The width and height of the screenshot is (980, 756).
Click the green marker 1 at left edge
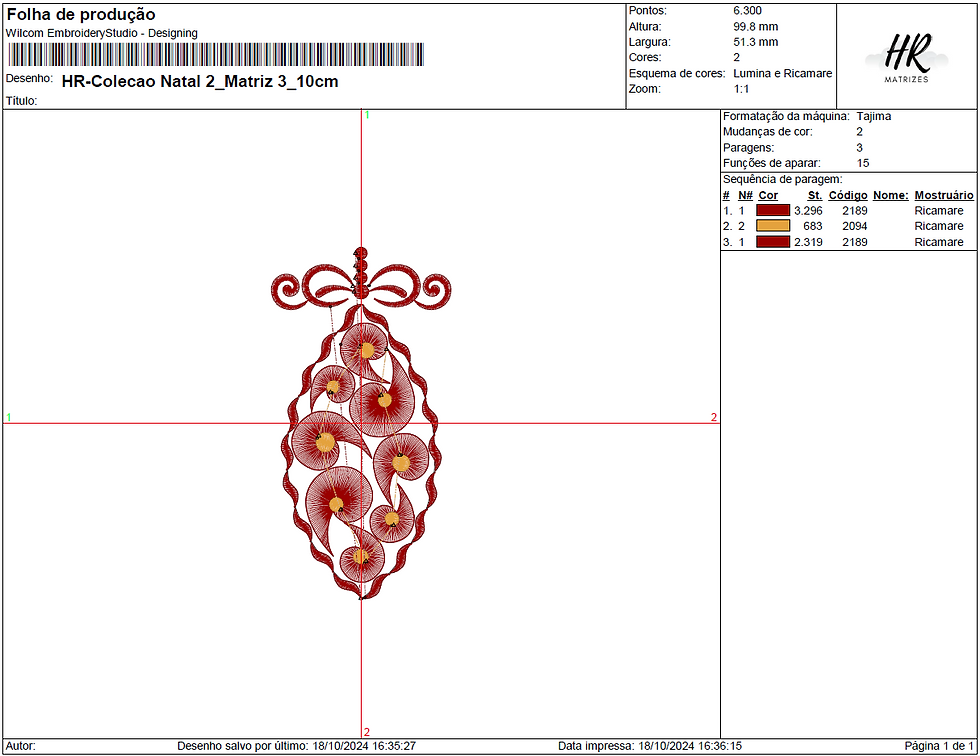pyautogui.click(x=9, y=417)
